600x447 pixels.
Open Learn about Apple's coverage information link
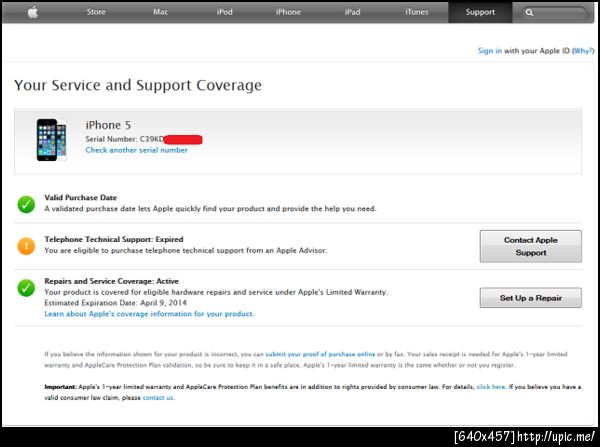(149, 314)
